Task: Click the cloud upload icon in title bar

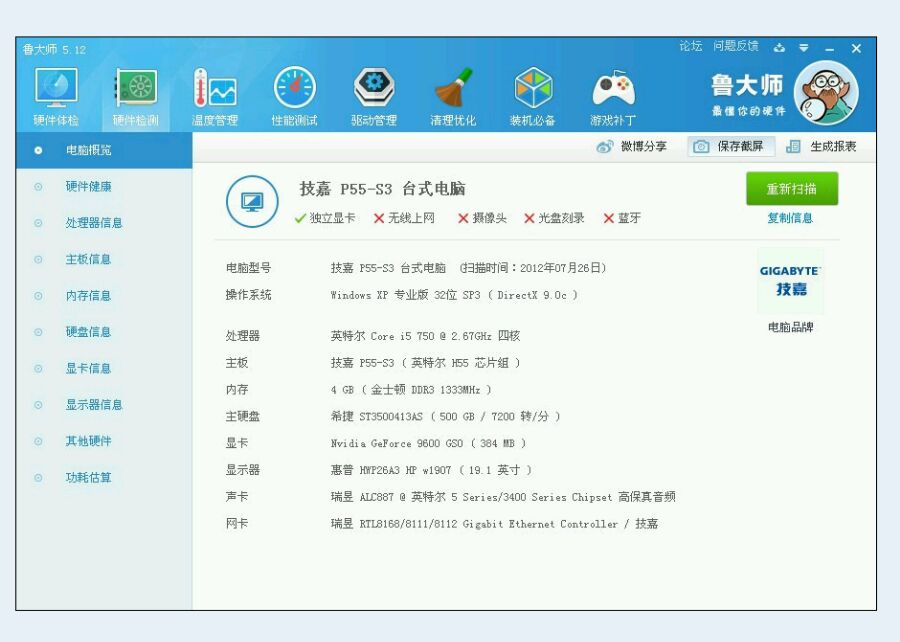Action: [x=779, y=48]
